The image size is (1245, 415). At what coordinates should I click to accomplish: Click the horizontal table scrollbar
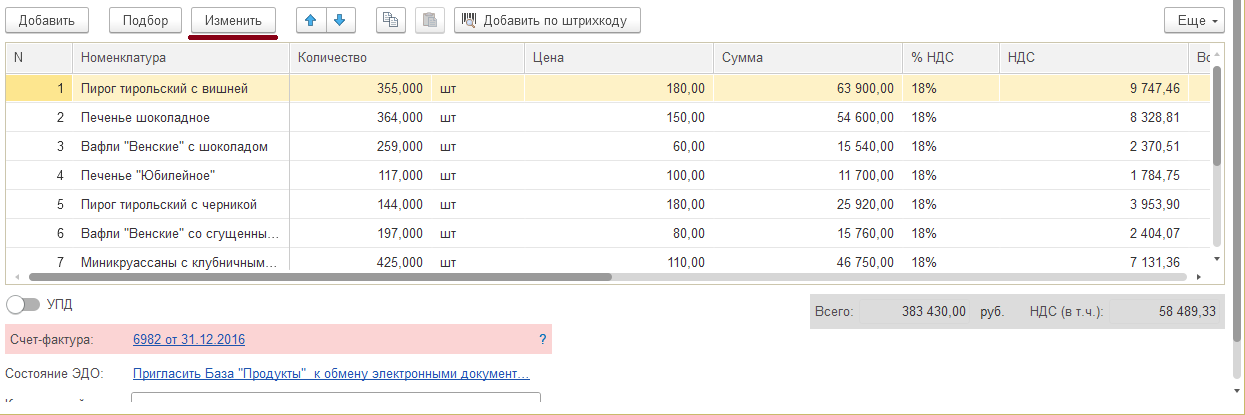[320, 277]
